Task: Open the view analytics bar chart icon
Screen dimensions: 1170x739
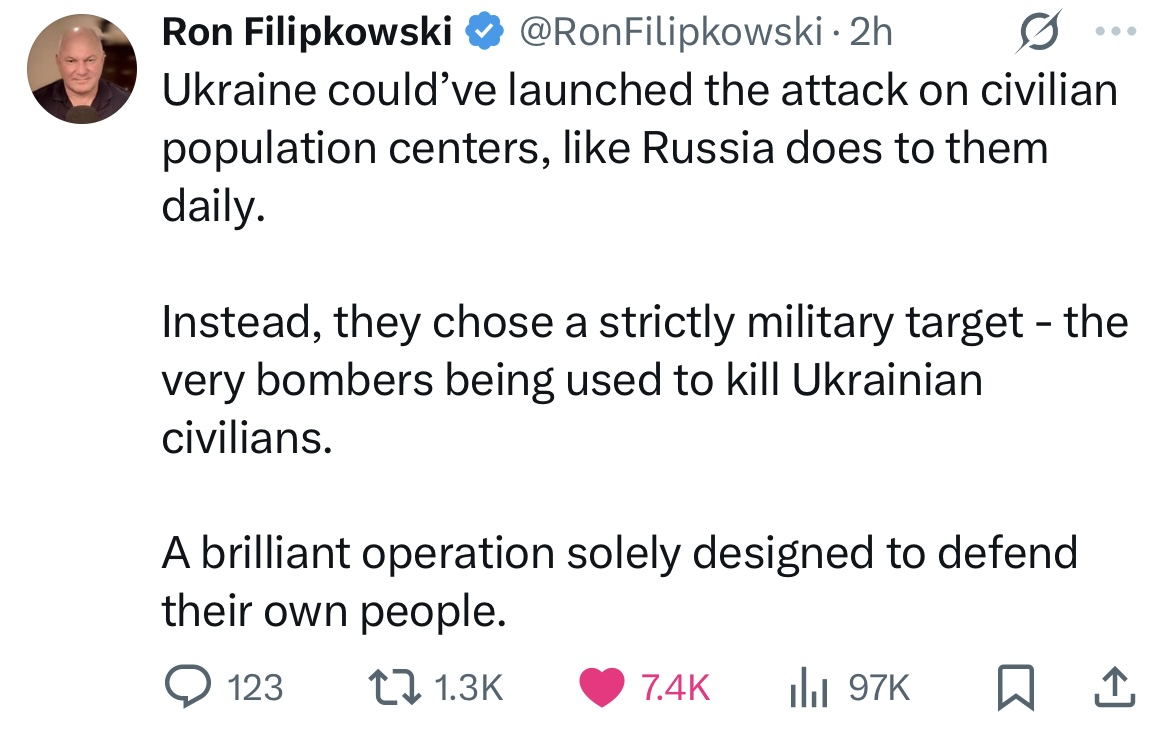Action: coord(812,687)
